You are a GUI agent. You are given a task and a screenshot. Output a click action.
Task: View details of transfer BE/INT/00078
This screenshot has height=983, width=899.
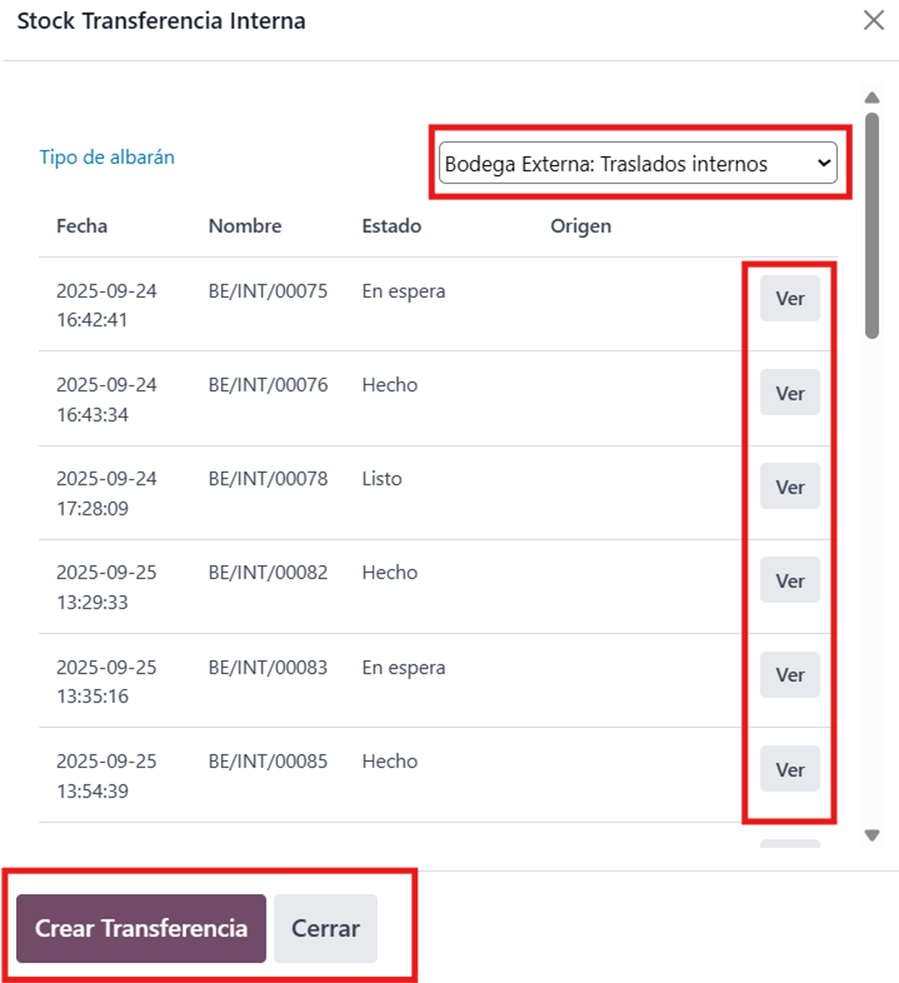coord(790,487)
